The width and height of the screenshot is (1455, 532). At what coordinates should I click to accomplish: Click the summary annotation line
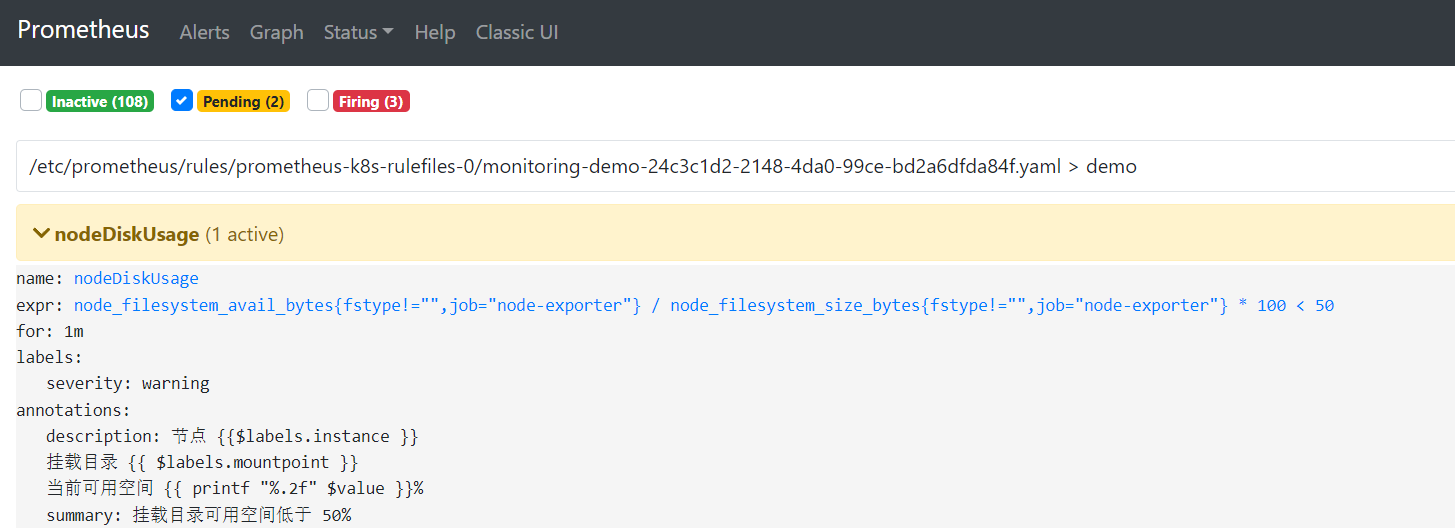[198, 515]
